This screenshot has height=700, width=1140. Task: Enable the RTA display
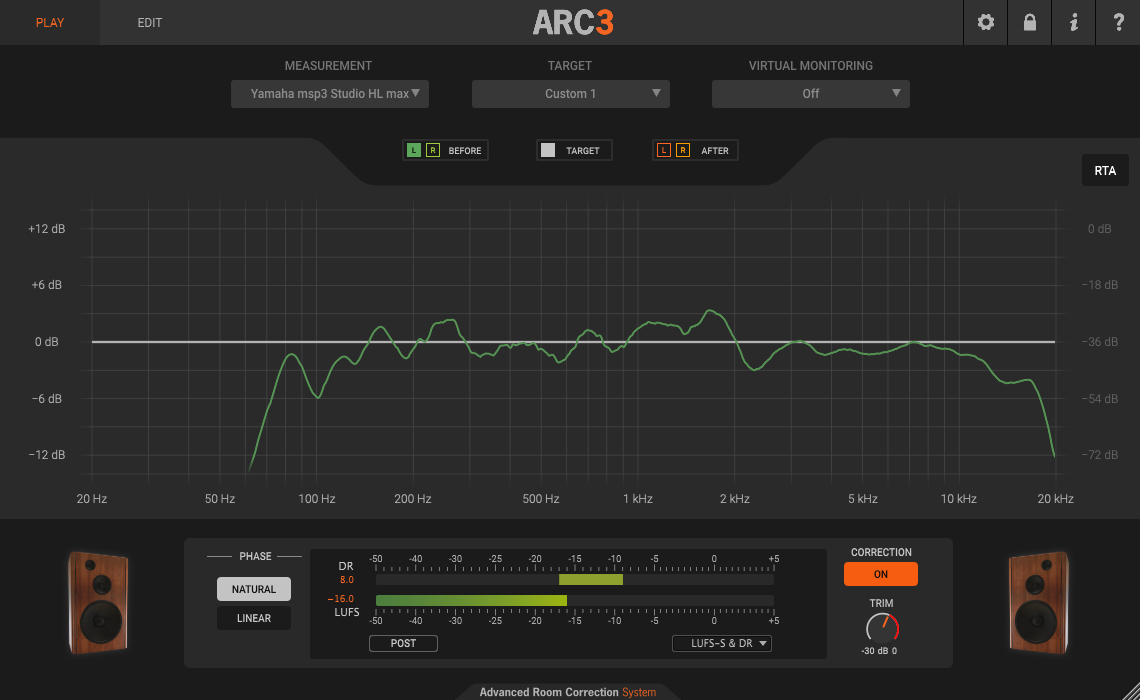1104,170
